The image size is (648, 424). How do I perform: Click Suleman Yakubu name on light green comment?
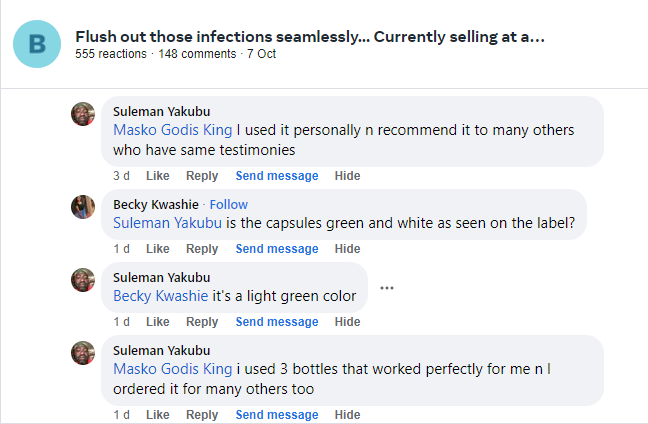click(x=162, y=277)
